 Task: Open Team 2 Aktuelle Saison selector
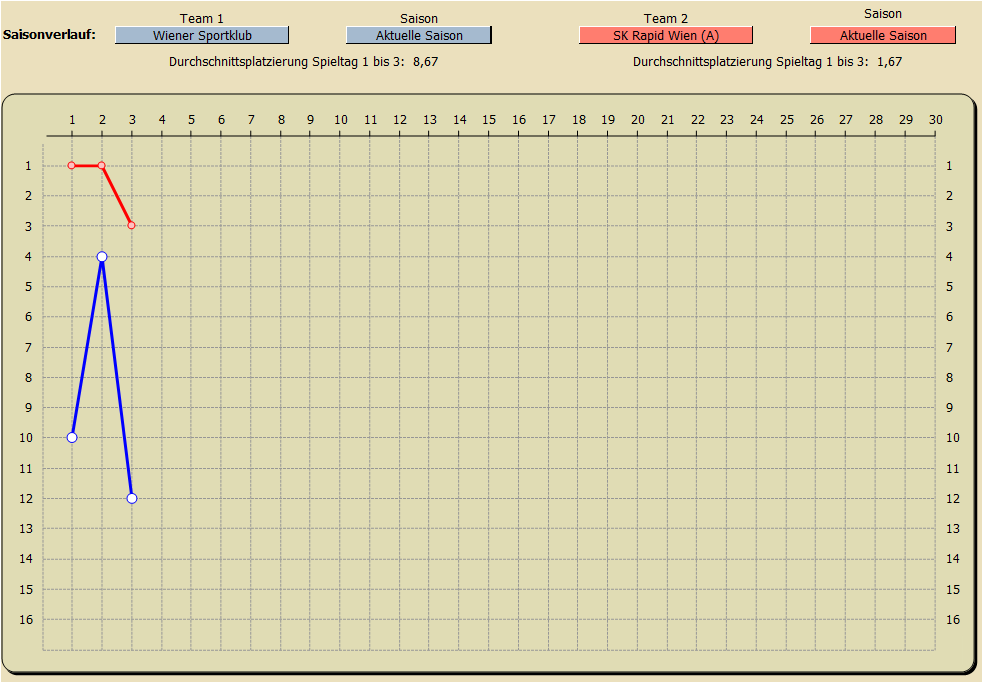(883, 35)
